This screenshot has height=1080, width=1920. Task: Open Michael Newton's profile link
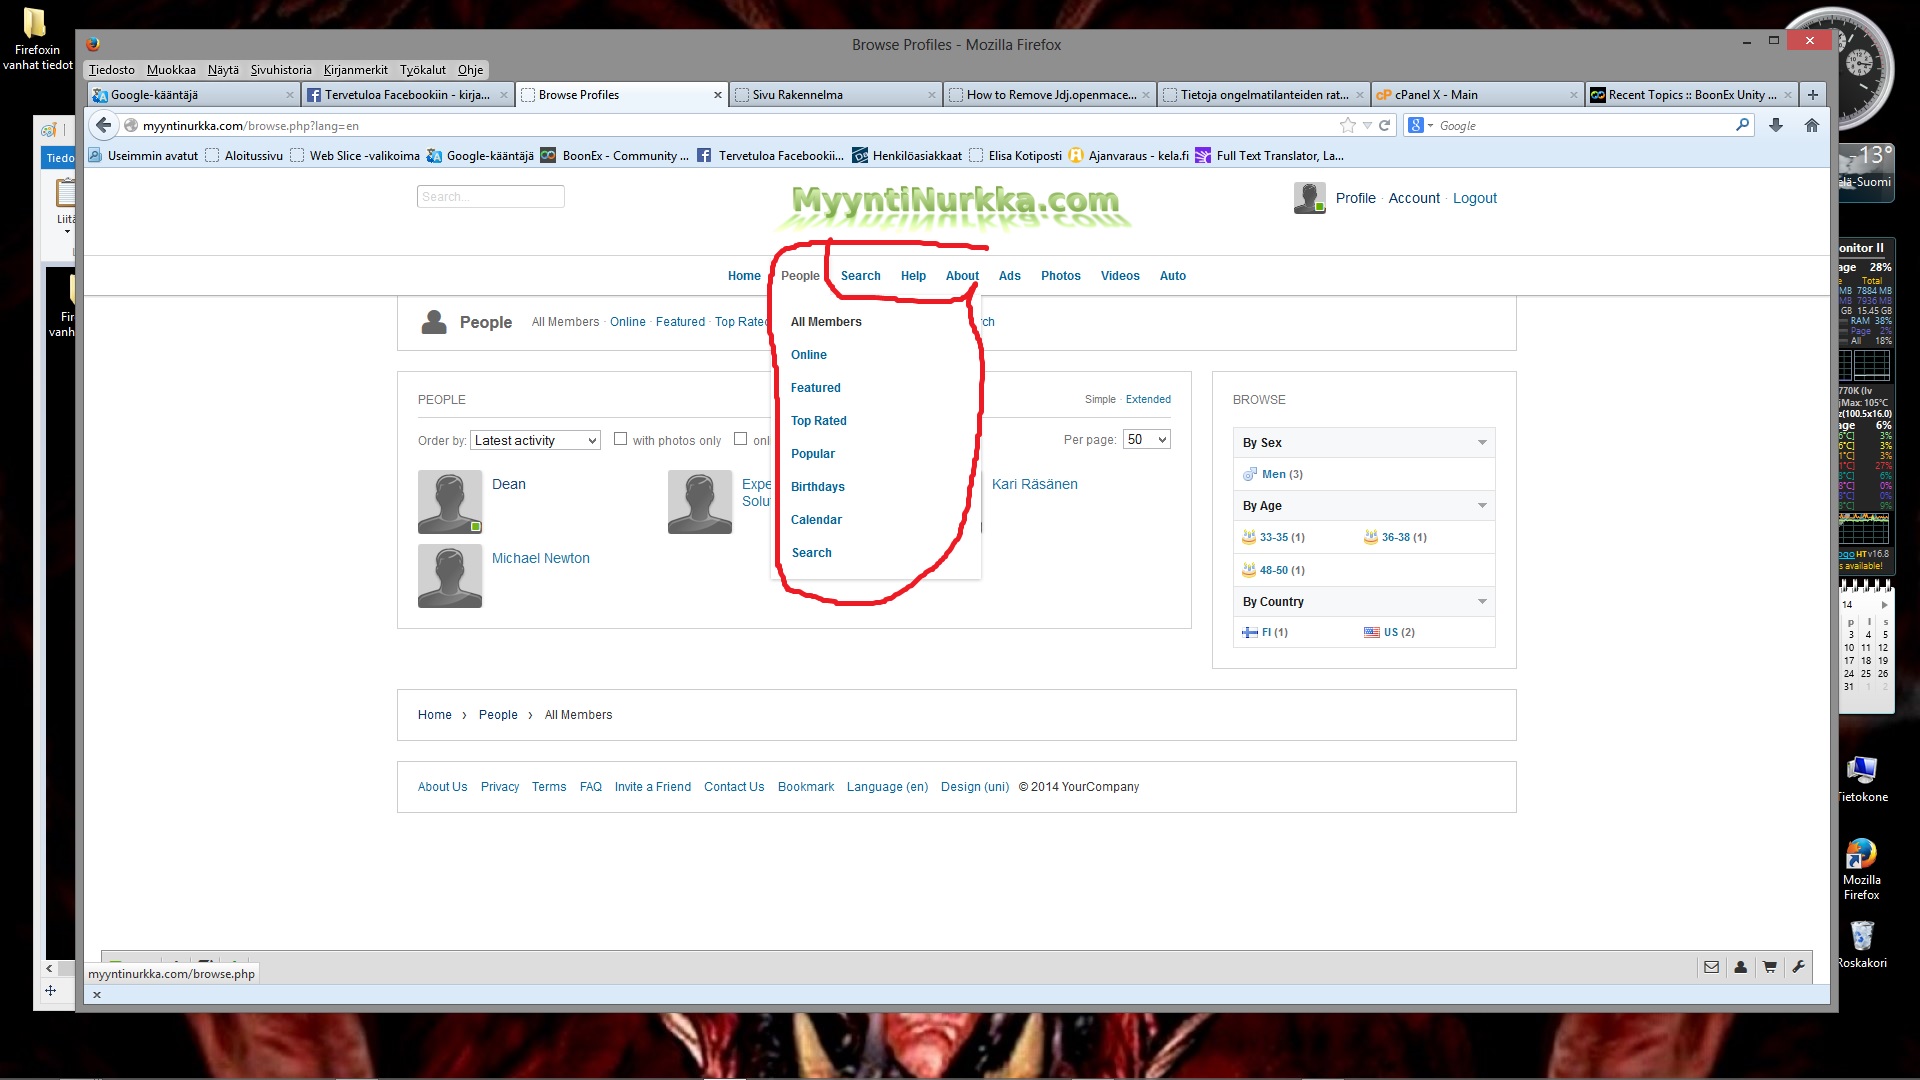tap(540, 558)
